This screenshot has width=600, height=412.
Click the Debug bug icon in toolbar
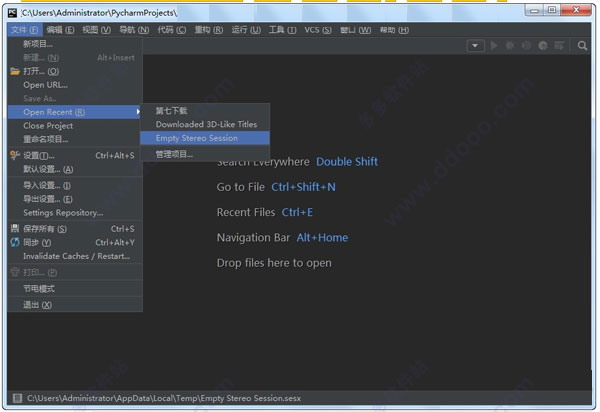click(510, 46)
